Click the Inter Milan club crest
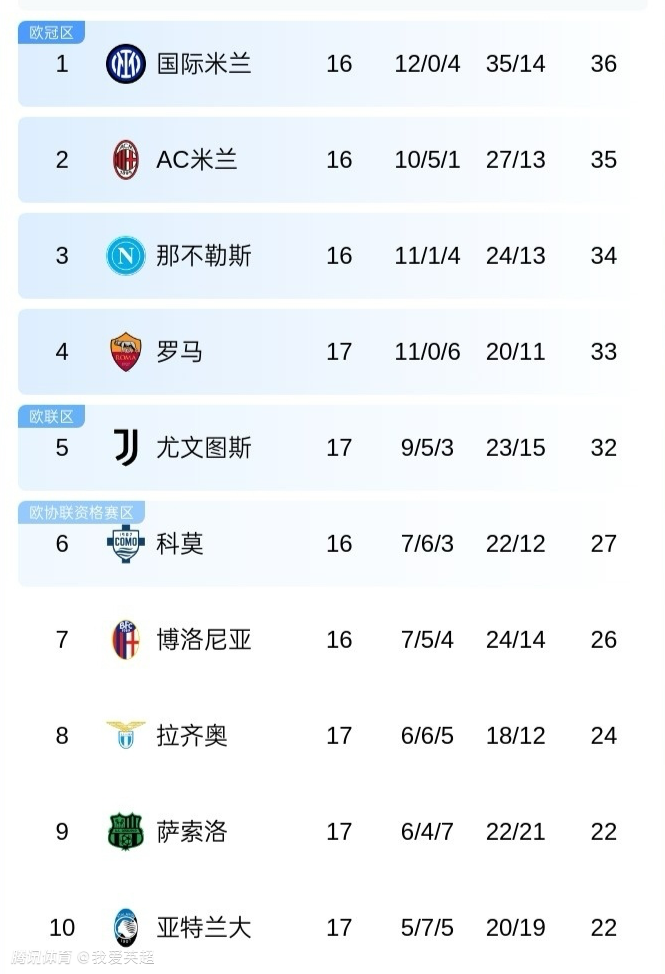Viewport: 665px width, 974px height. click(x=126, y=64)
